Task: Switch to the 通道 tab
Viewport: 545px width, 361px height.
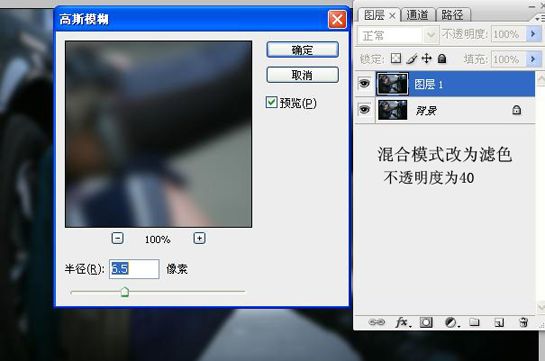Action: tap(417, 15)
